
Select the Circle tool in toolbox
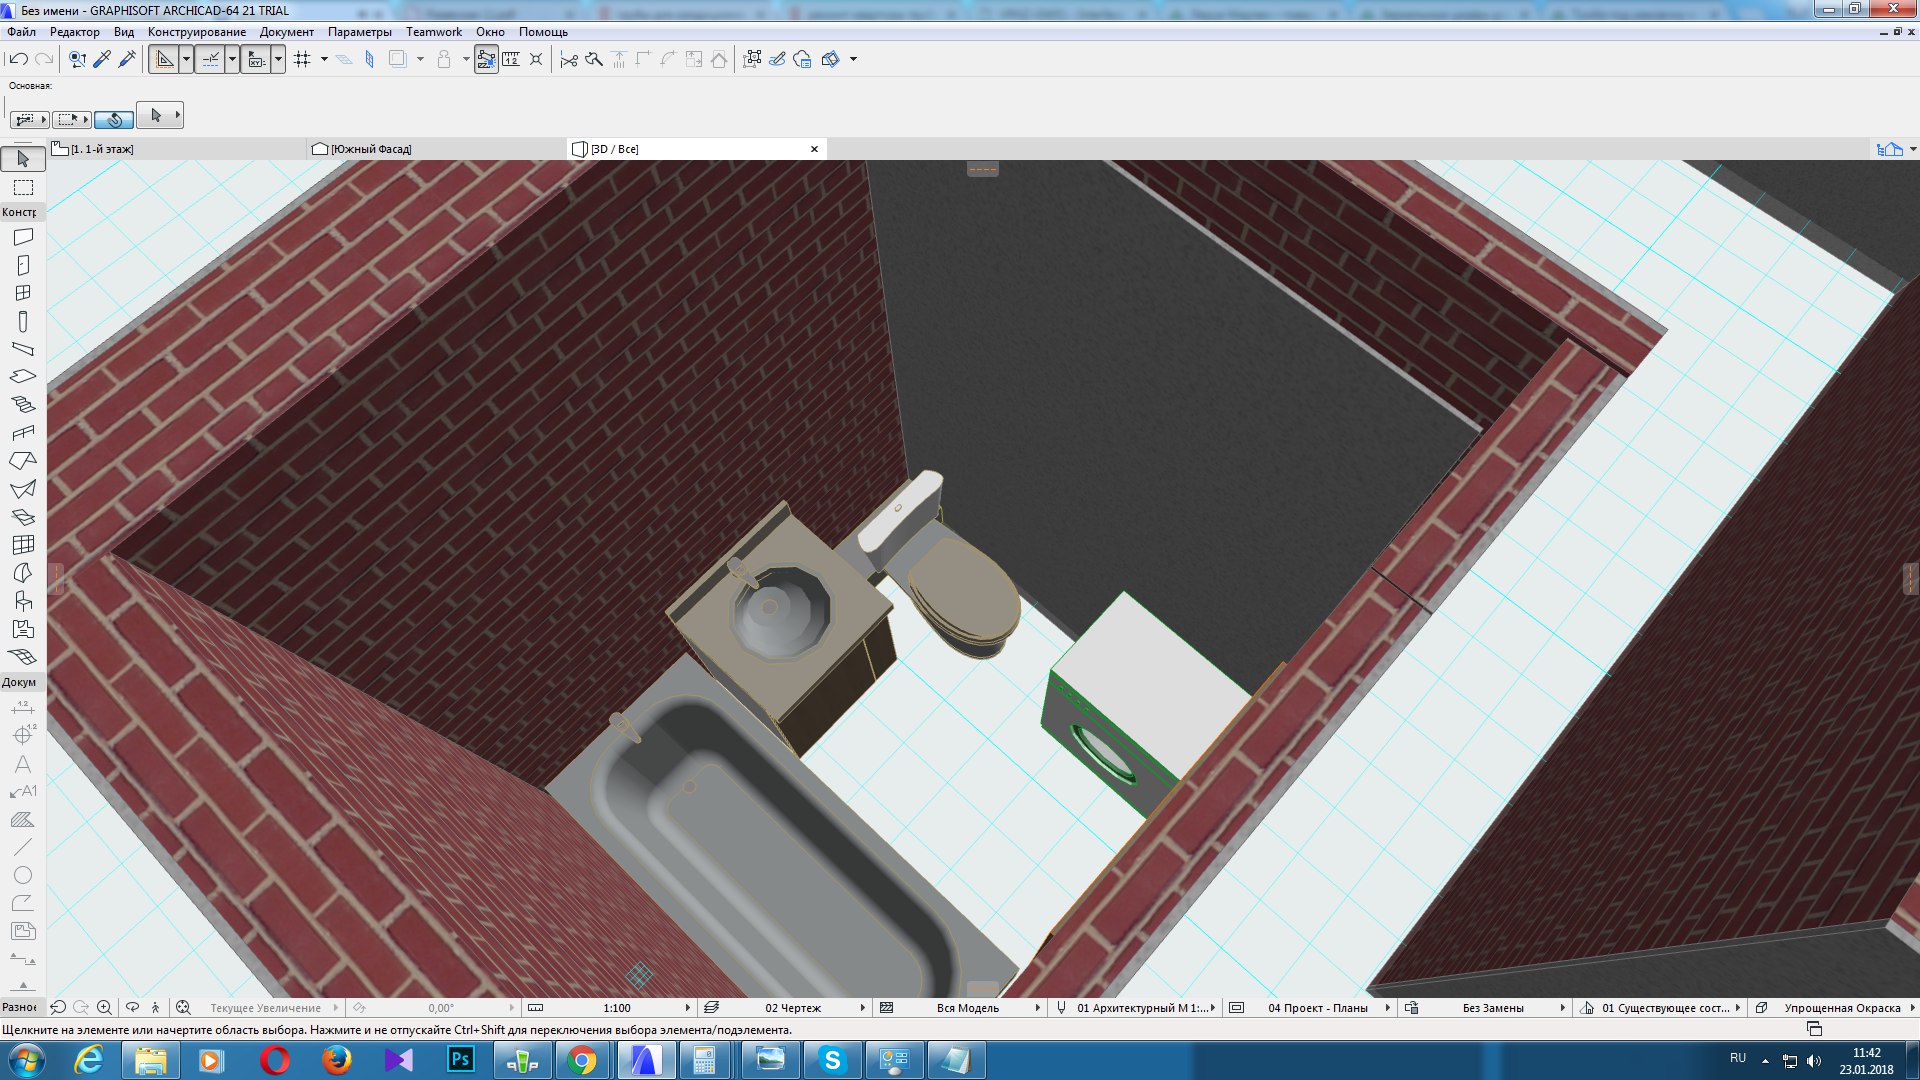tap(23, 875)
